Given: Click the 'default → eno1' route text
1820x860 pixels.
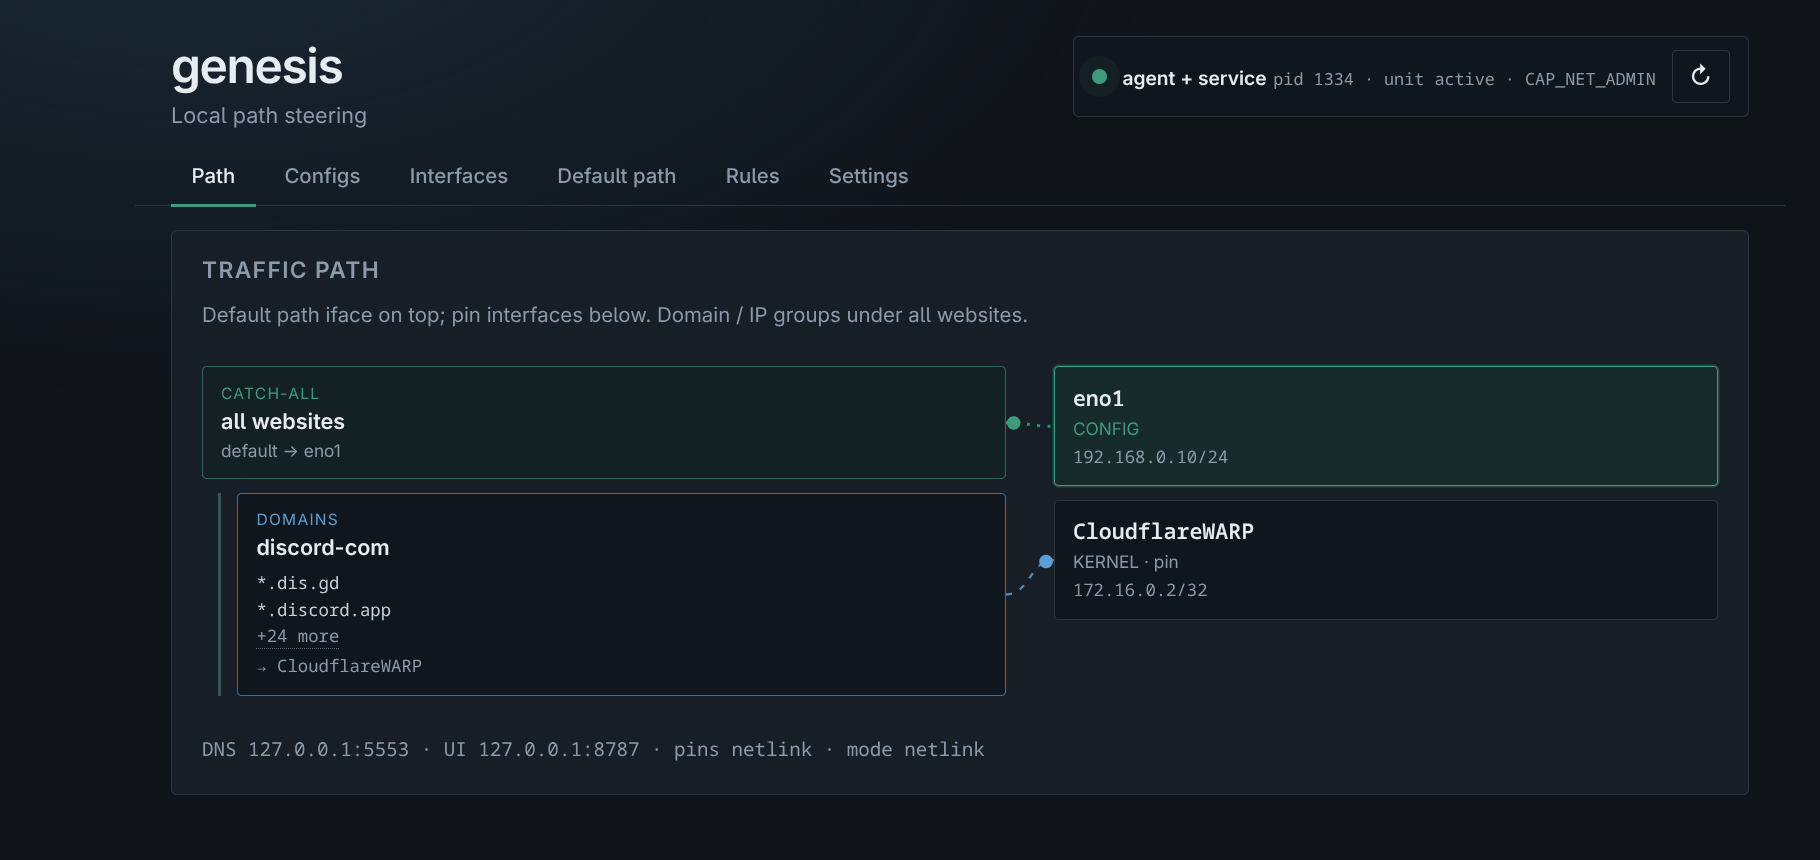Looking at the screenshot, I should (281, 451).
